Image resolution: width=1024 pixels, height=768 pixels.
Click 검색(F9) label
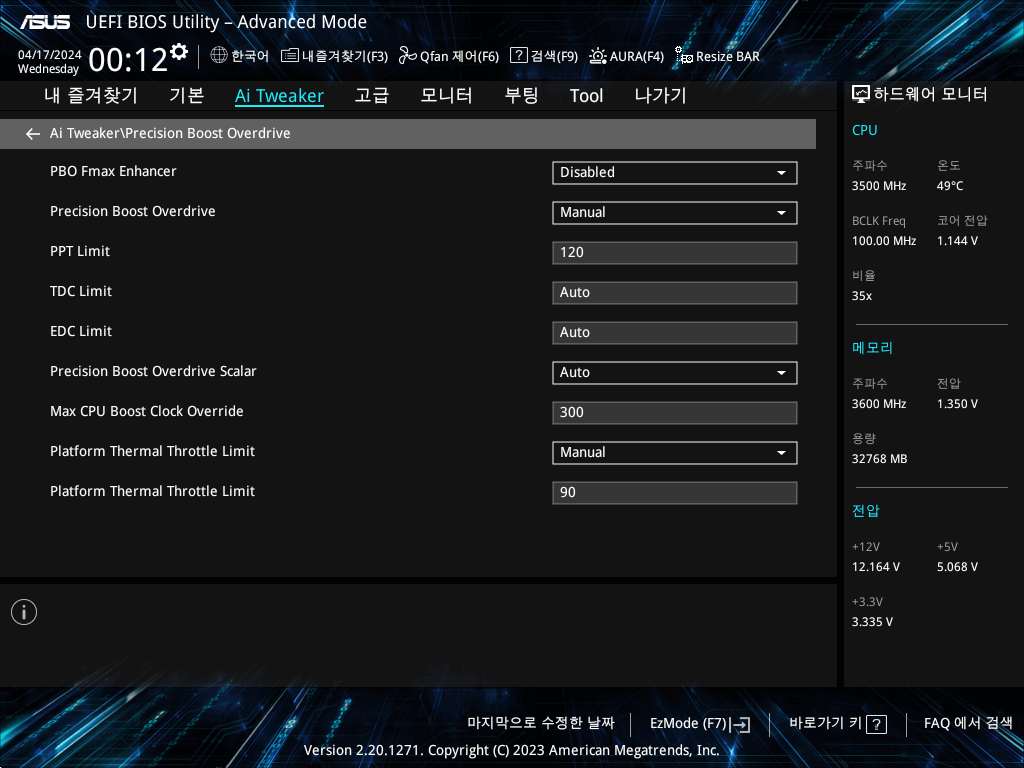coord(554,56)
